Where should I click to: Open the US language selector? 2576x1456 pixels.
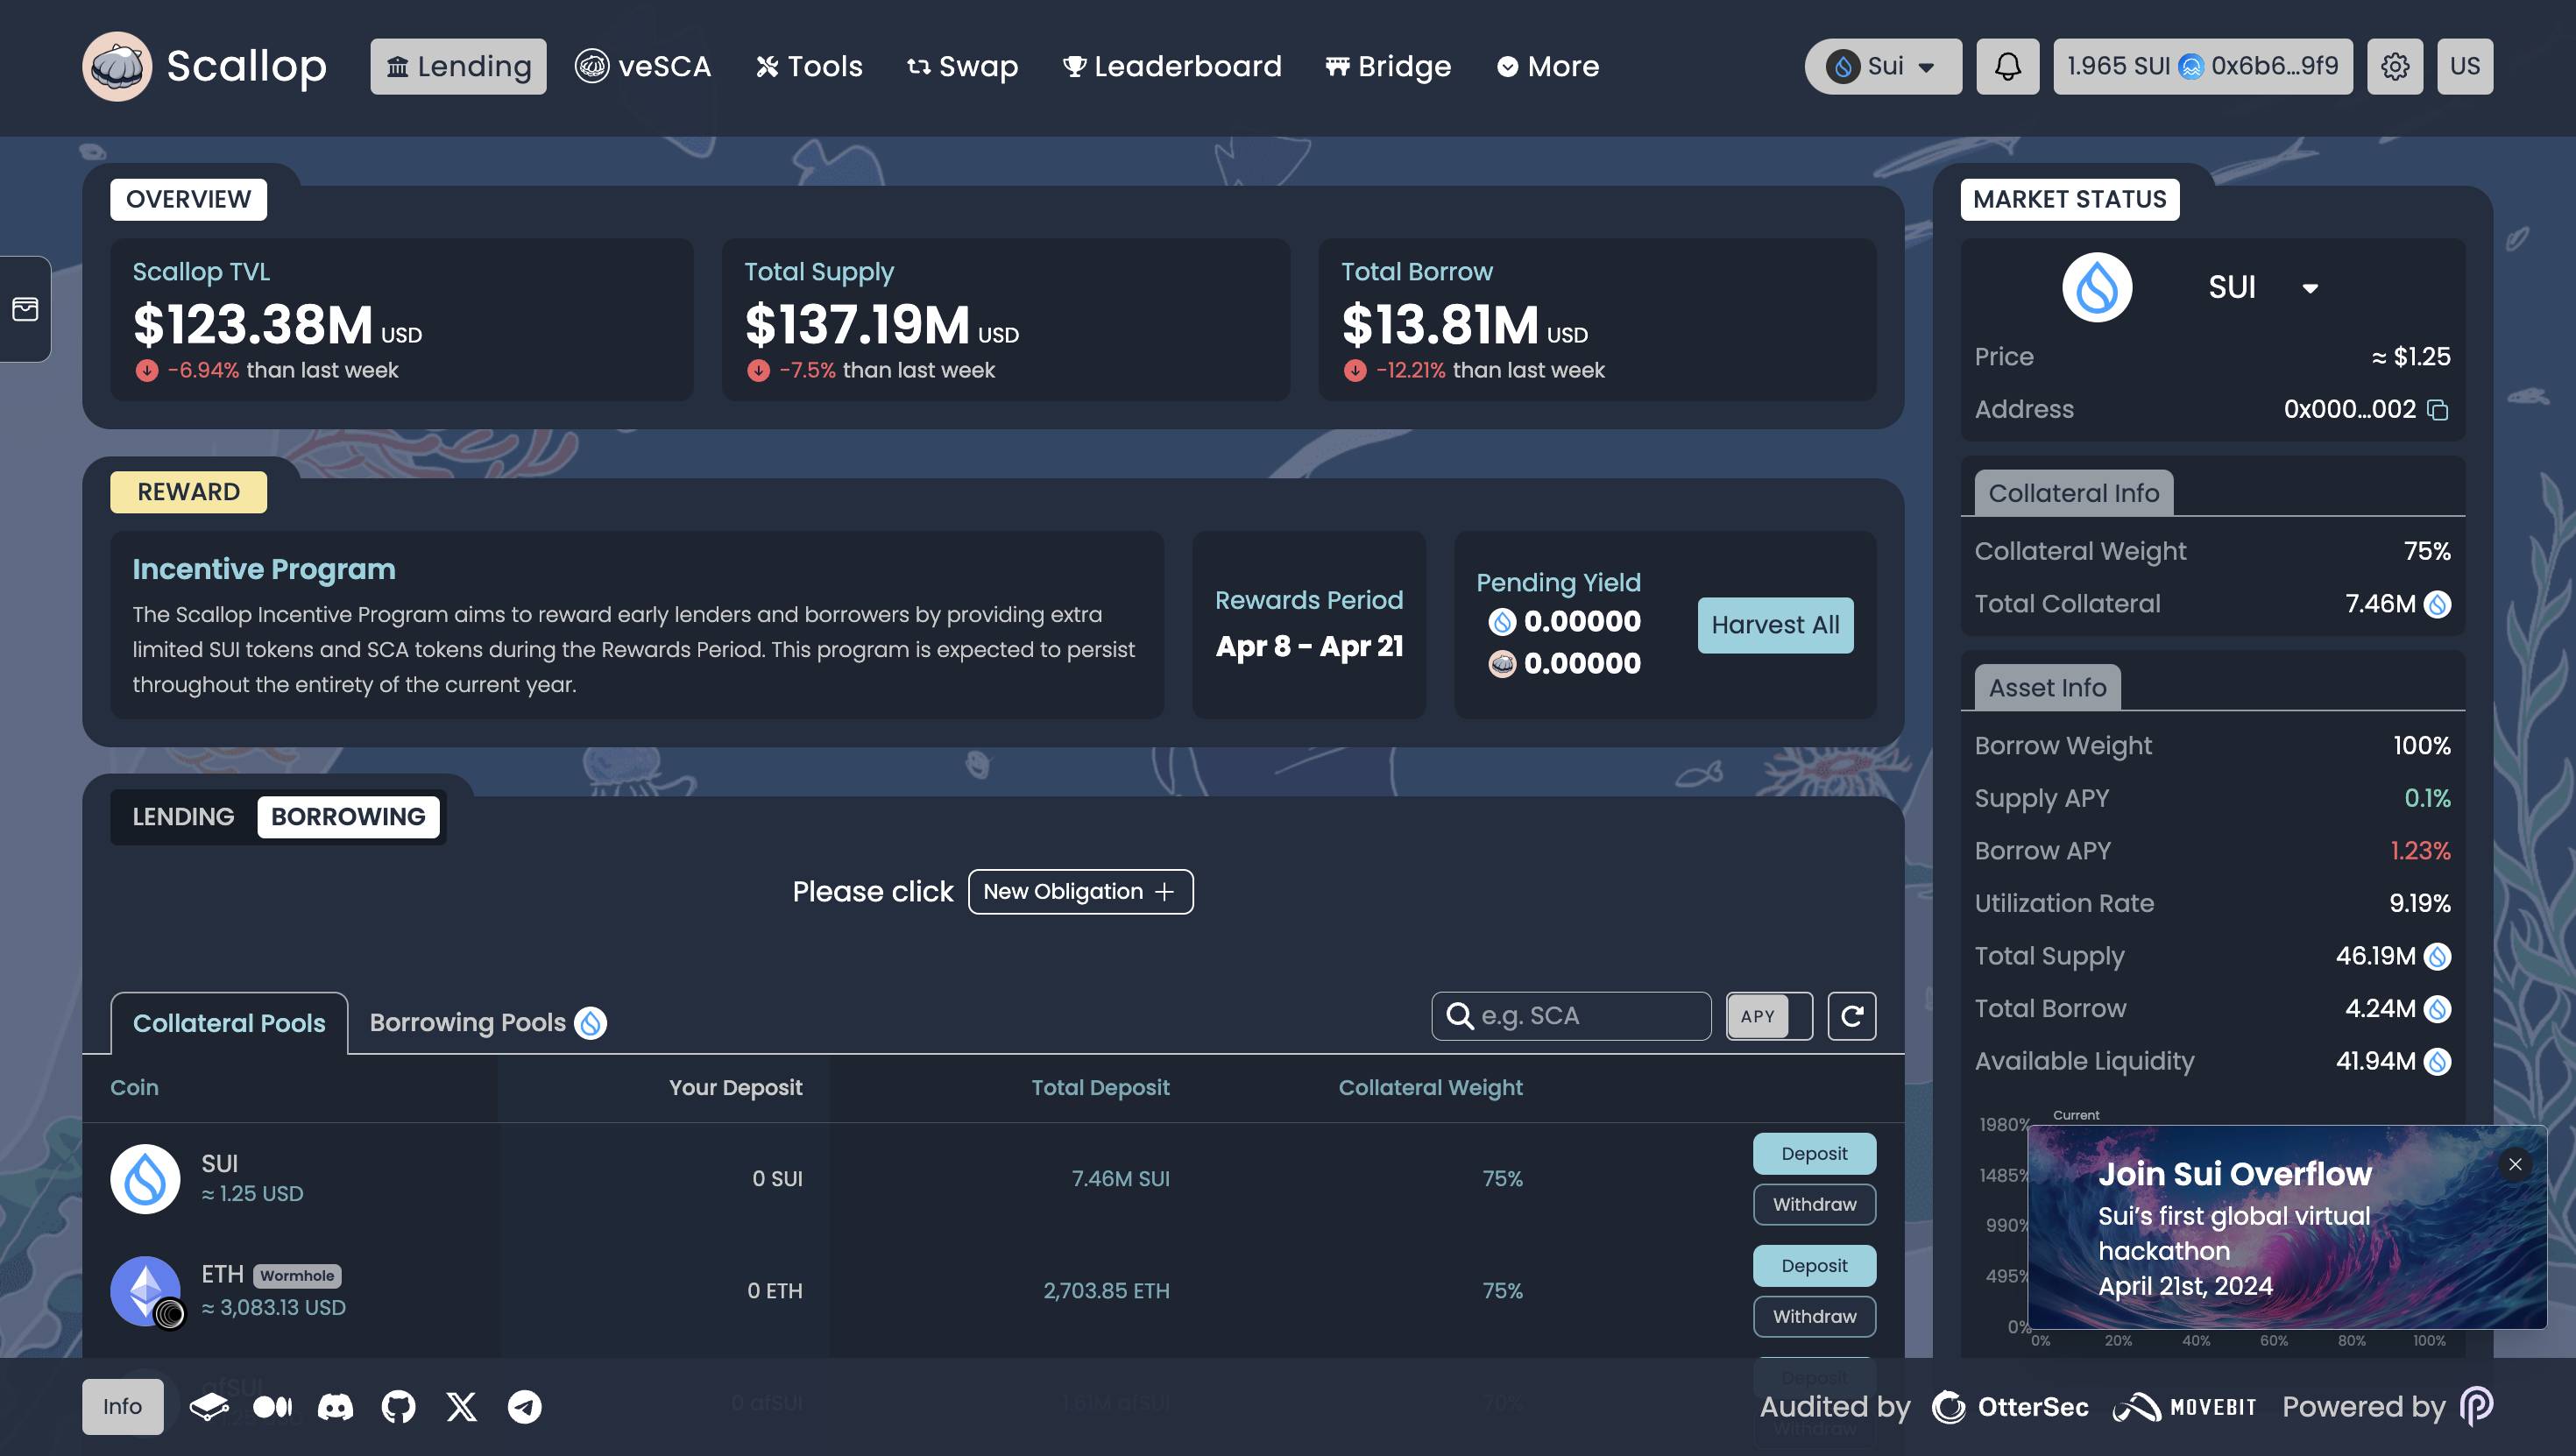pyautogui.click(x=2464, y=66)
